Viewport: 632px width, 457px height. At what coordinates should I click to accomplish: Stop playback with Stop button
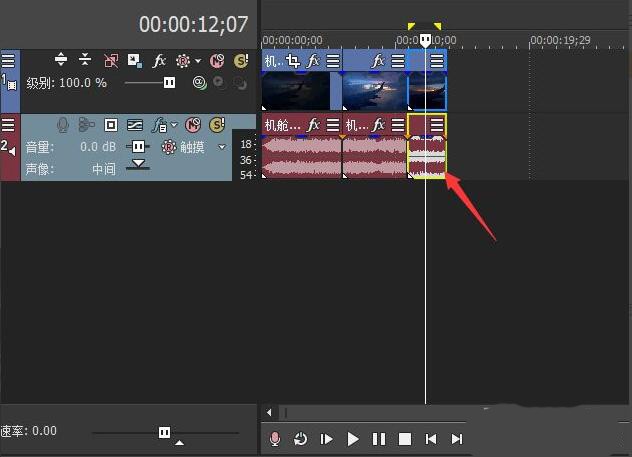tap(405, 439)
